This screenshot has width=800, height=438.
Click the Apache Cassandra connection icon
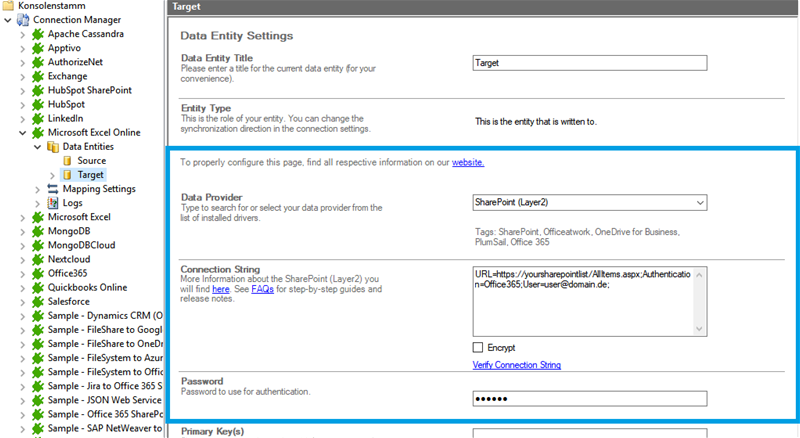pyautogui.click(x=39, y=34)
